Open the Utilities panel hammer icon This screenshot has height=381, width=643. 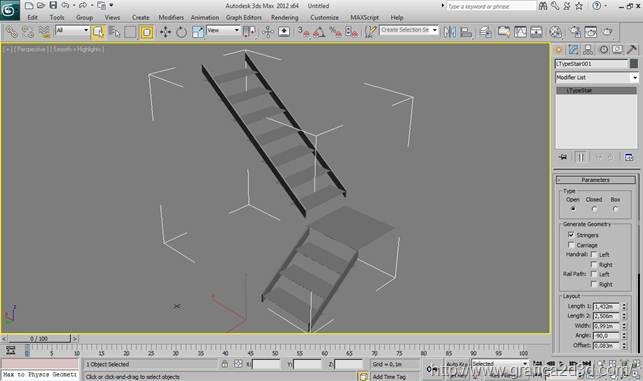tap(632, 50)
